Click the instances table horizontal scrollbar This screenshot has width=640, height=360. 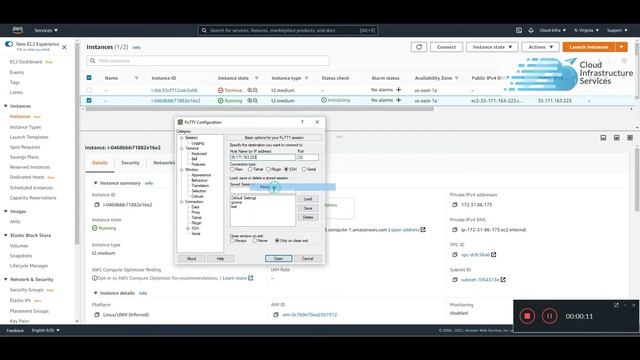tap(259, 109)
